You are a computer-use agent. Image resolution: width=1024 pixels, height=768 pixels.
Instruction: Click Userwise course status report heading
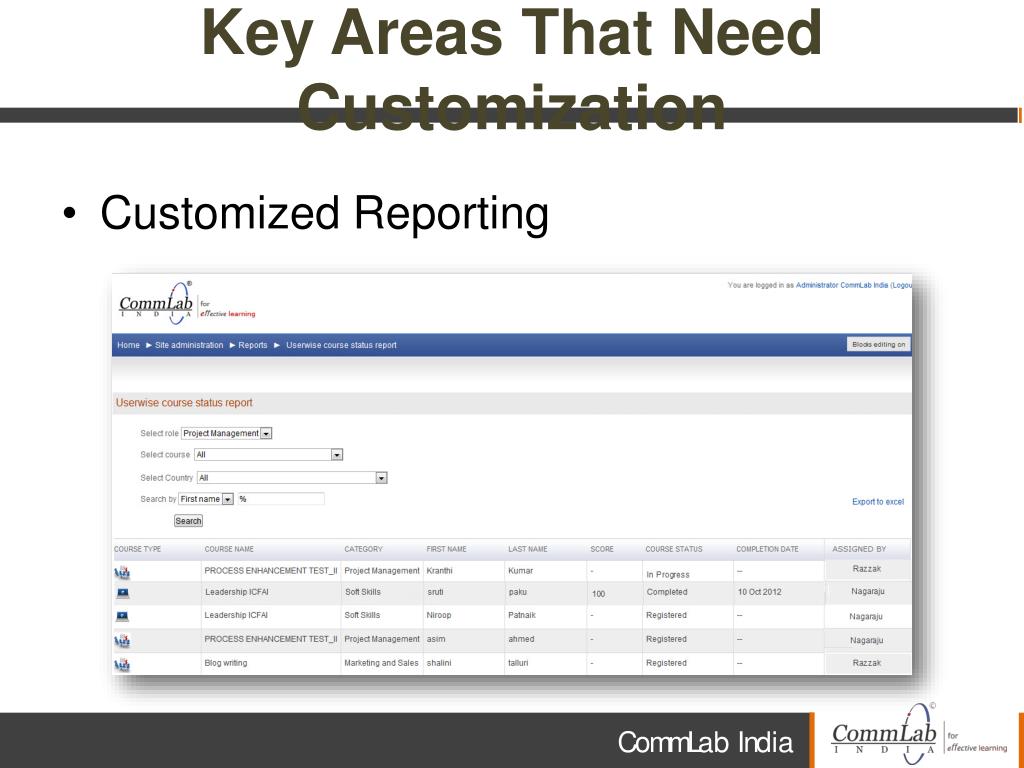pos(184,403)
